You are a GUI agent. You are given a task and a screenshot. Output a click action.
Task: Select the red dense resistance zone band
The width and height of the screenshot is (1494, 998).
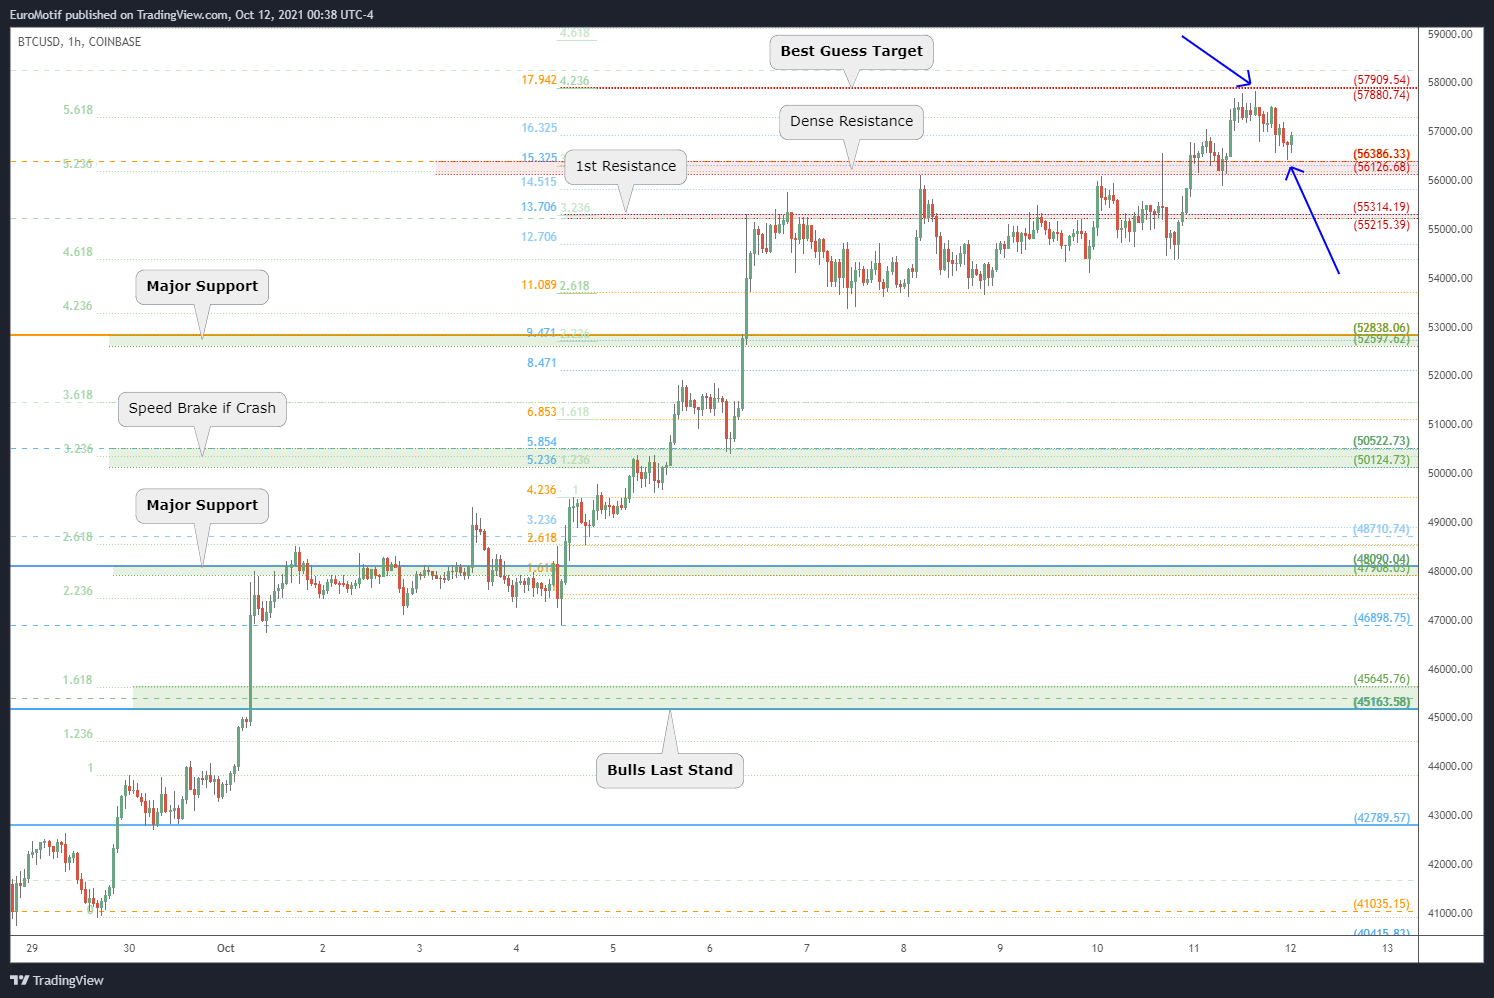coord(926,168)
